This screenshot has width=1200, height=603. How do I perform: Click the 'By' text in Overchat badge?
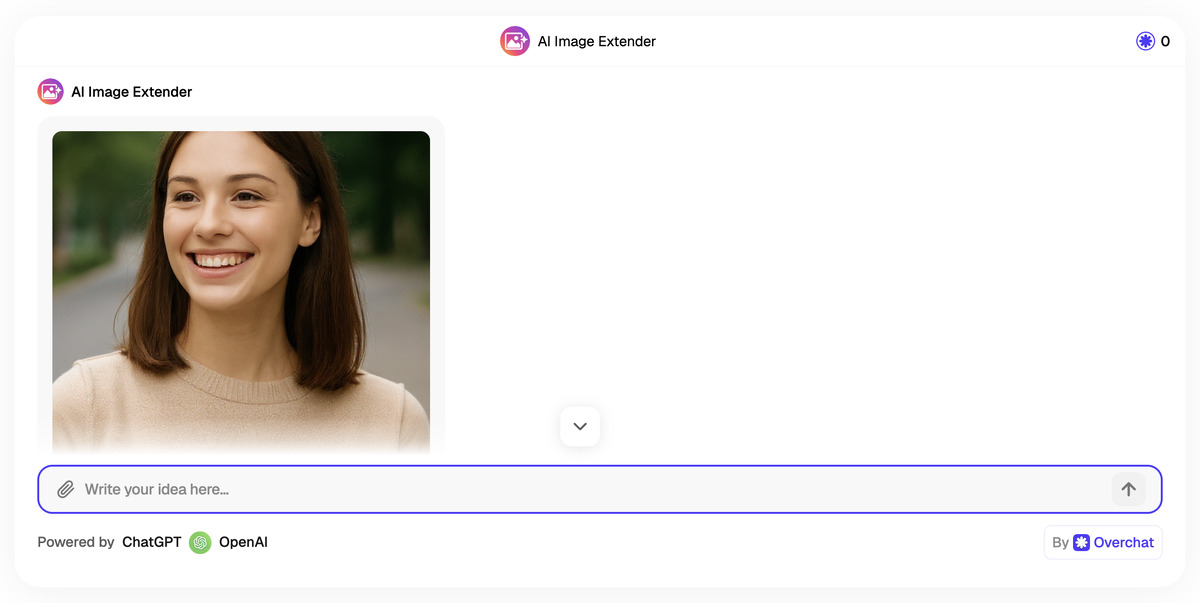[x=1060, y=542]
